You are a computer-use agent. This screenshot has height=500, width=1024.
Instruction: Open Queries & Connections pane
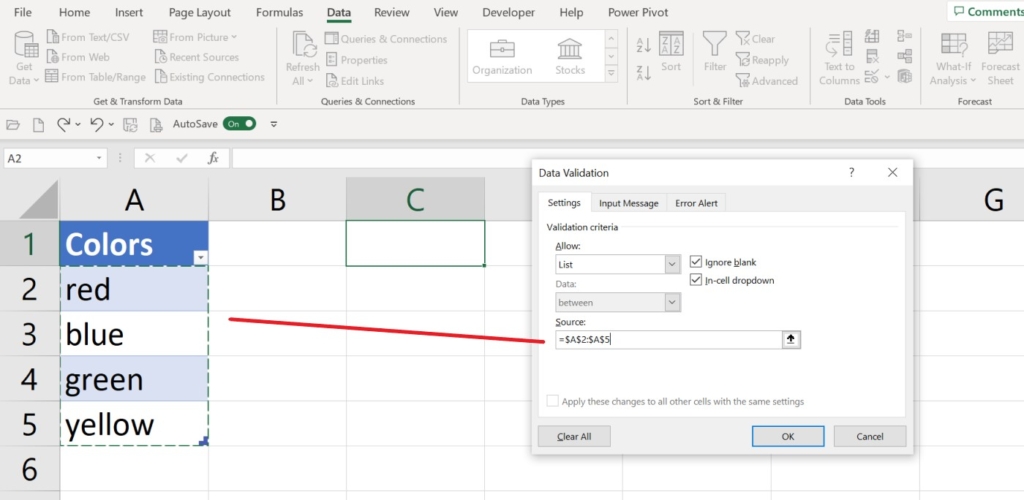[386, 39]
